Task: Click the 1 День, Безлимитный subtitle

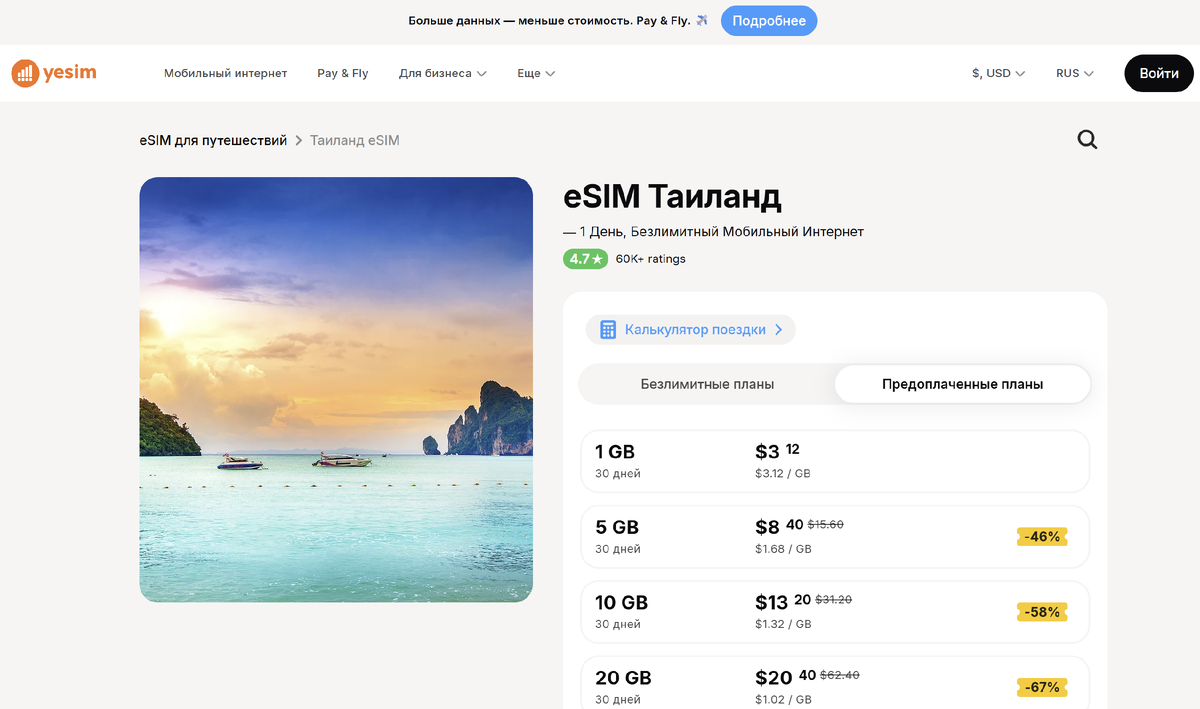Action: click(x=713, y=232)
